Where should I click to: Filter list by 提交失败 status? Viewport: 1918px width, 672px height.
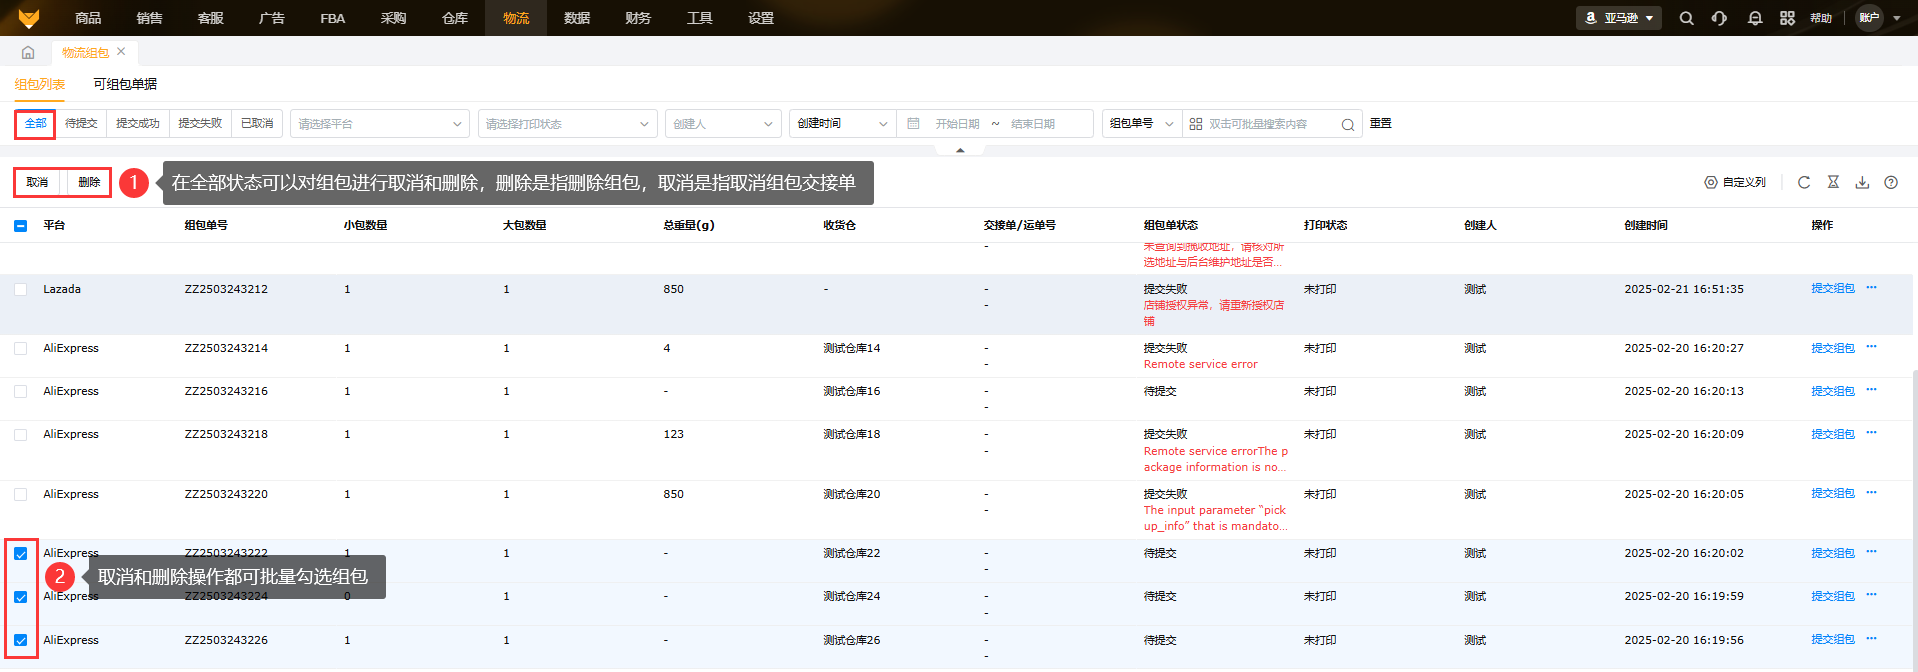click(200, 123)
